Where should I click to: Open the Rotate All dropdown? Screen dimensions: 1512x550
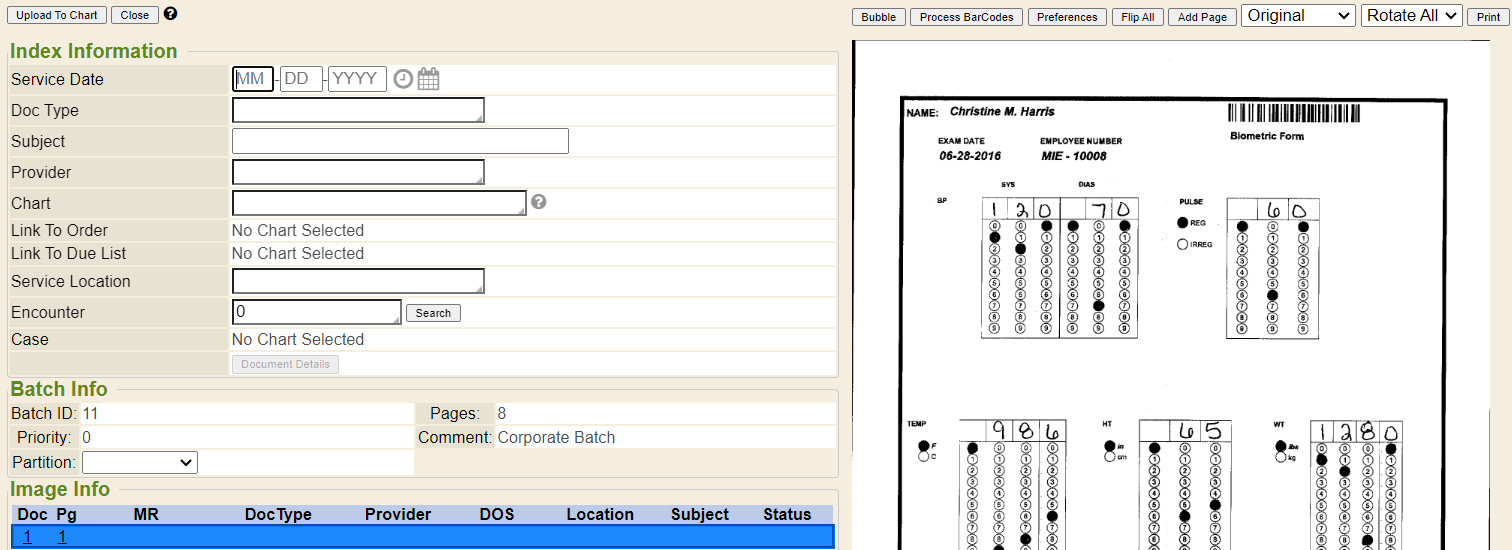click(x=1411, y=16)
